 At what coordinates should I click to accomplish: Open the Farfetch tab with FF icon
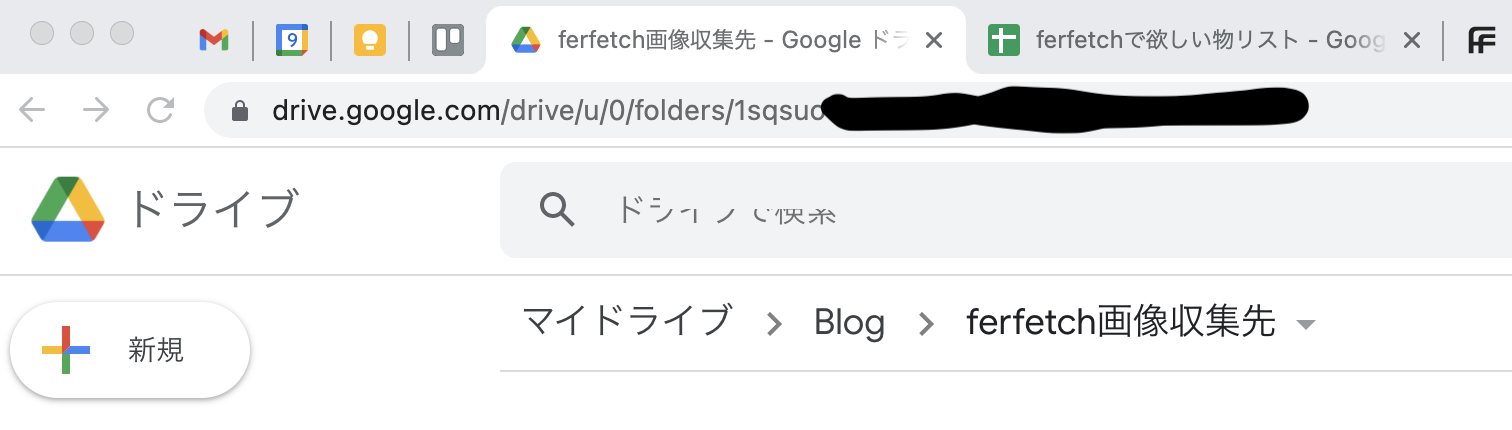pyautogui.click(x=1481, y=40)
